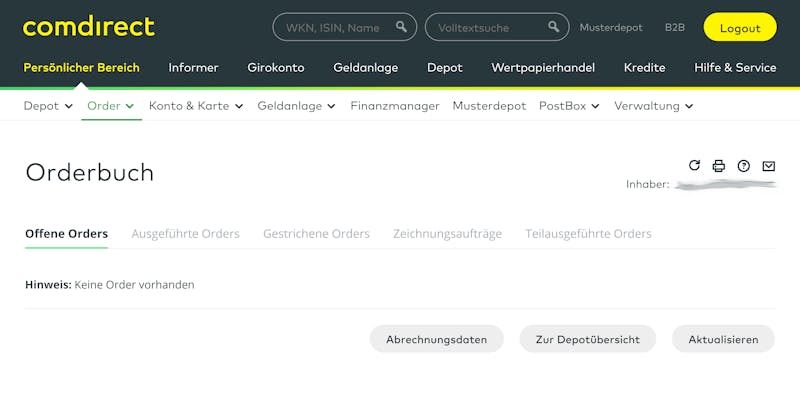
Task: Expand the Konto & Karte dropdown
Action: [196, 106]
